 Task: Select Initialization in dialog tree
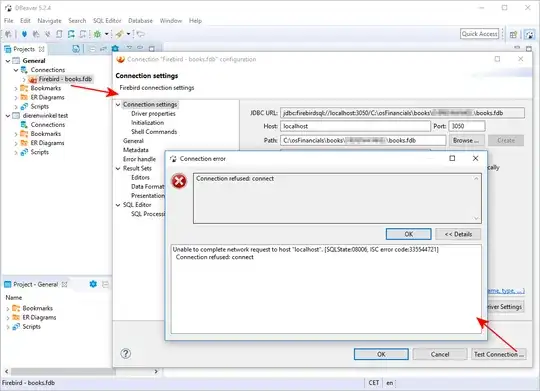click(147, 123)
